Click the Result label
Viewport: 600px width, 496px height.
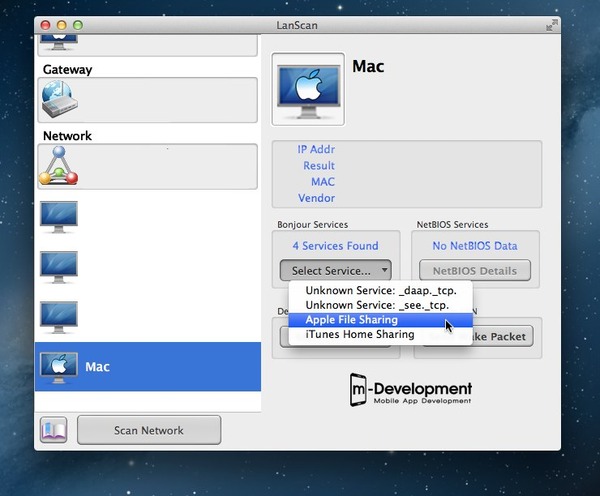tap(319, 165)
